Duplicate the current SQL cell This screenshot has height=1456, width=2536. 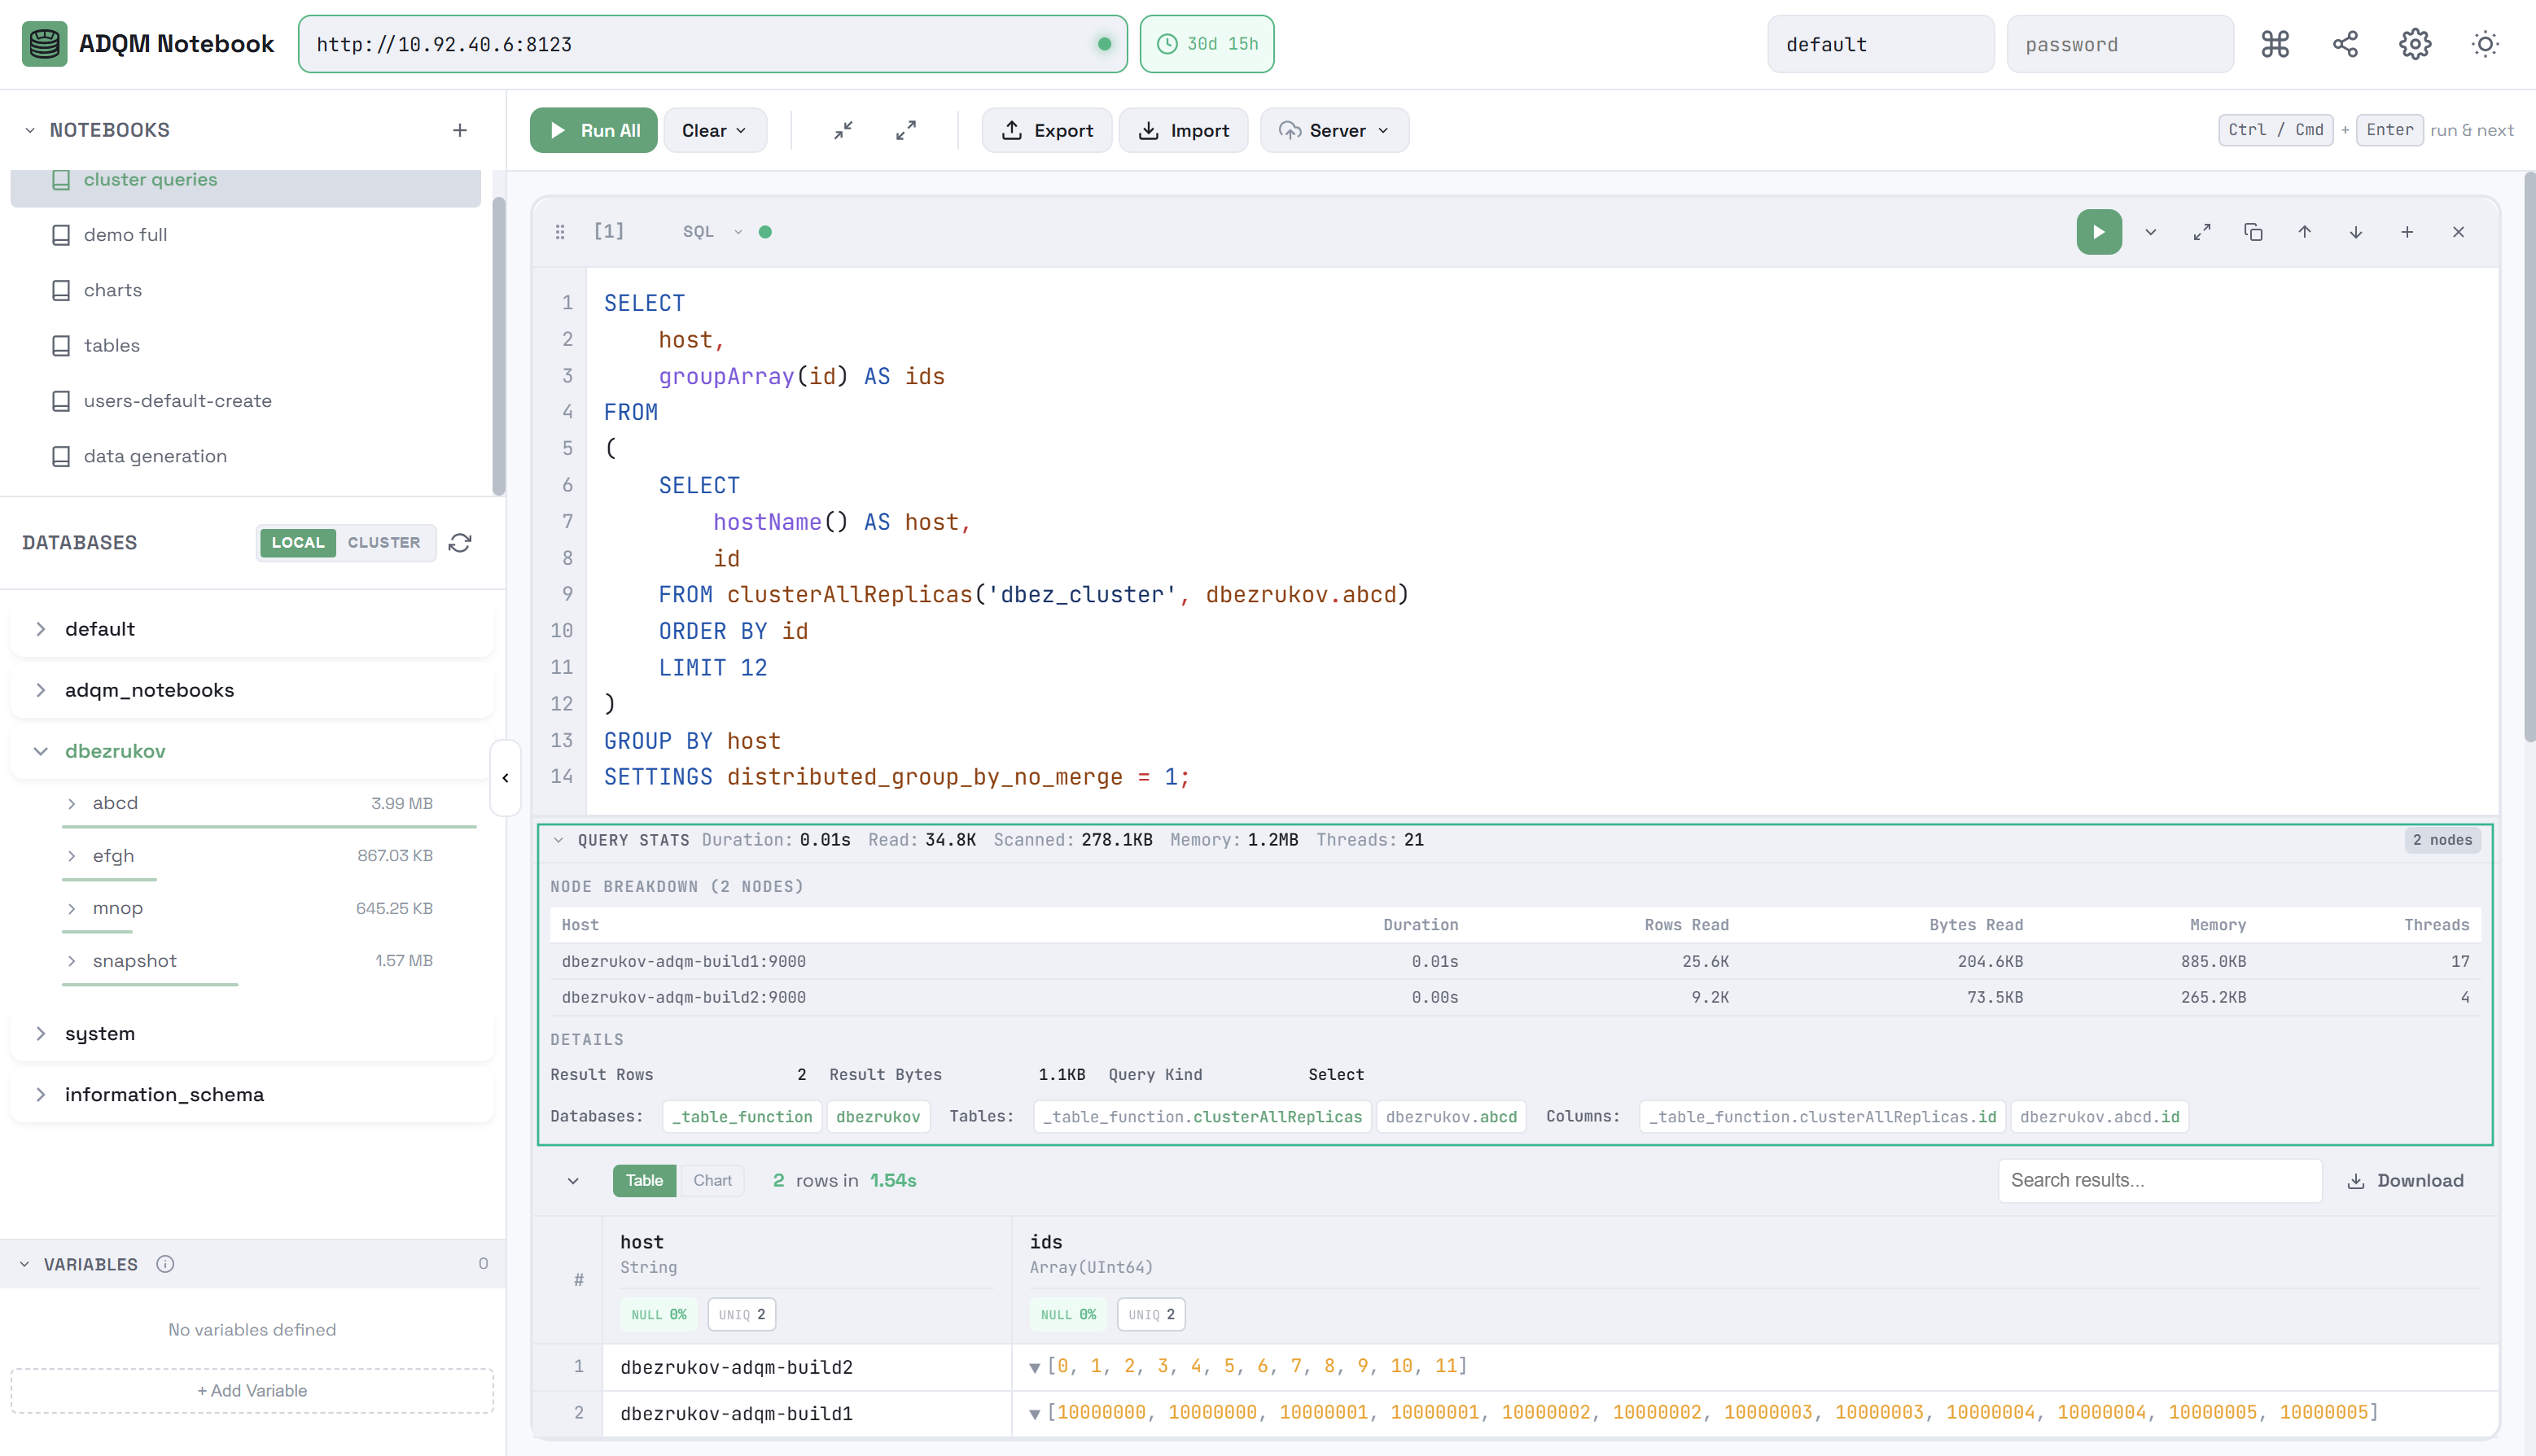2253,231
